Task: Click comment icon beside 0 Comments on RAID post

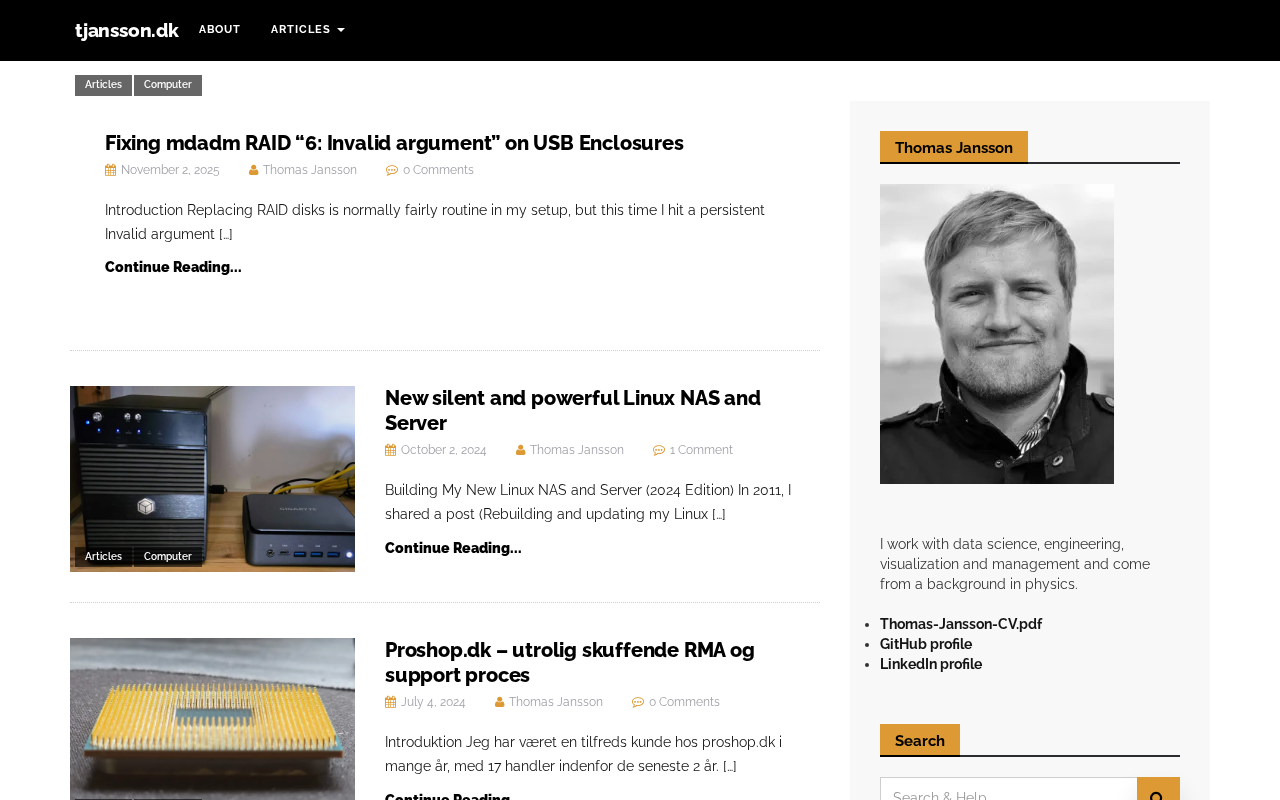Action: pyautogui.click(x=392, y=170)
